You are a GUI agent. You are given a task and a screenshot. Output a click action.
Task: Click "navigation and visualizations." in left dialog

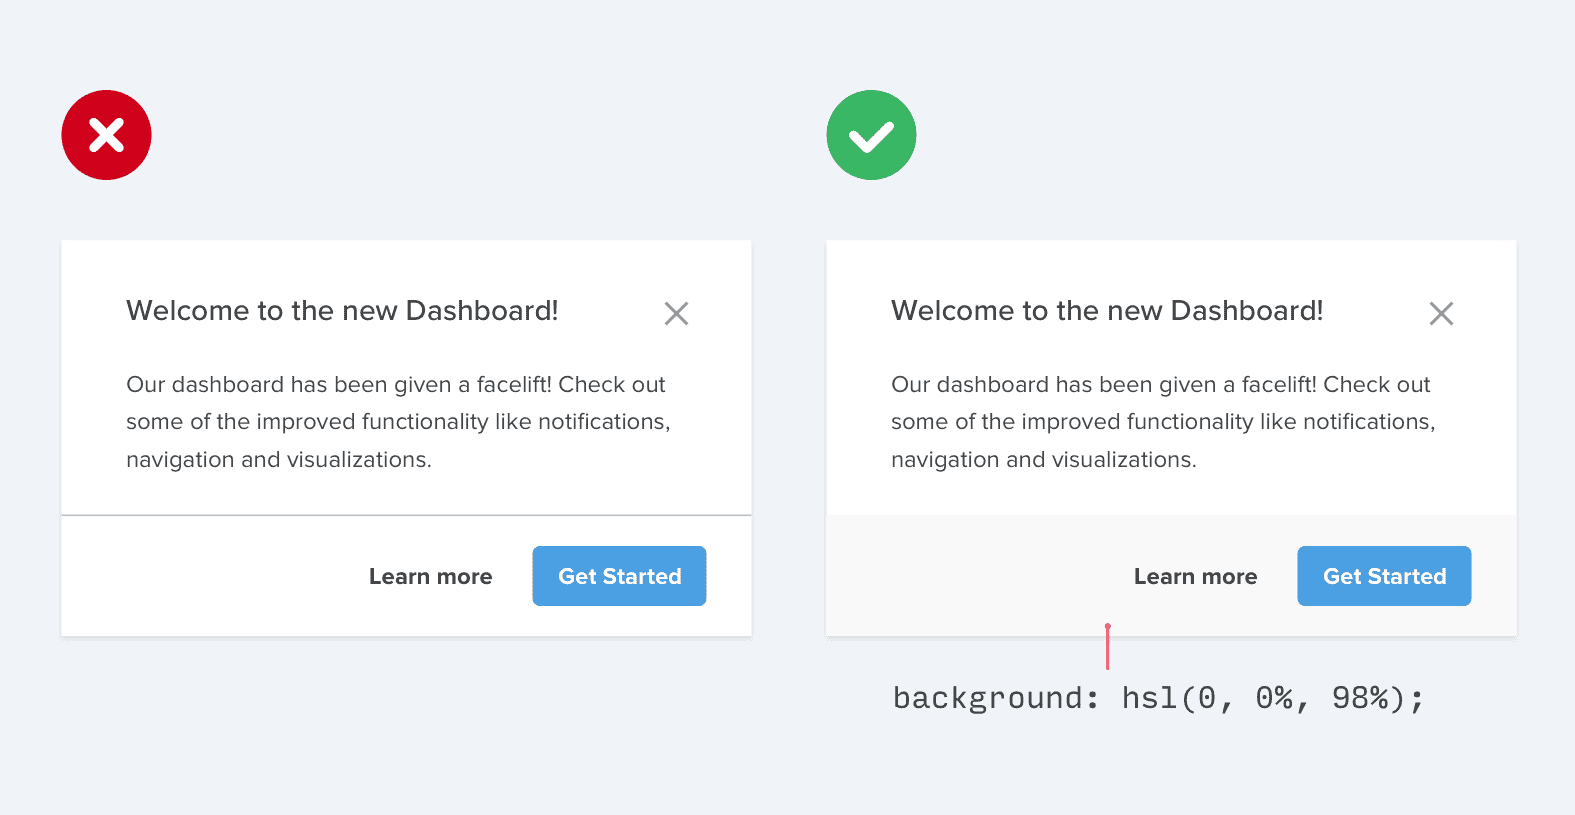279,460
